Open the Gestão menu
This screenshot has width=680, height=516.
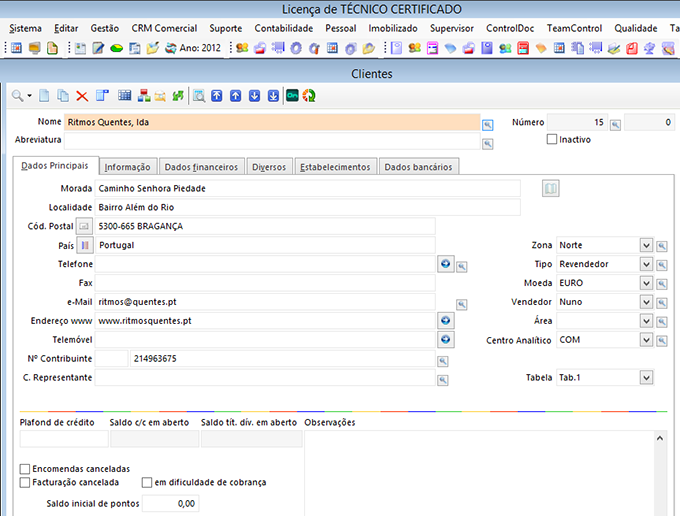(x=105, y=28)
